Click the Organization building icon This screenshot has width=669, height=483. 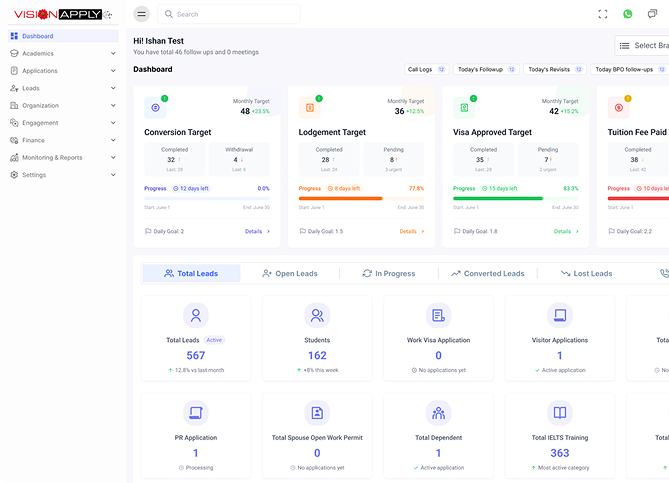14,105
